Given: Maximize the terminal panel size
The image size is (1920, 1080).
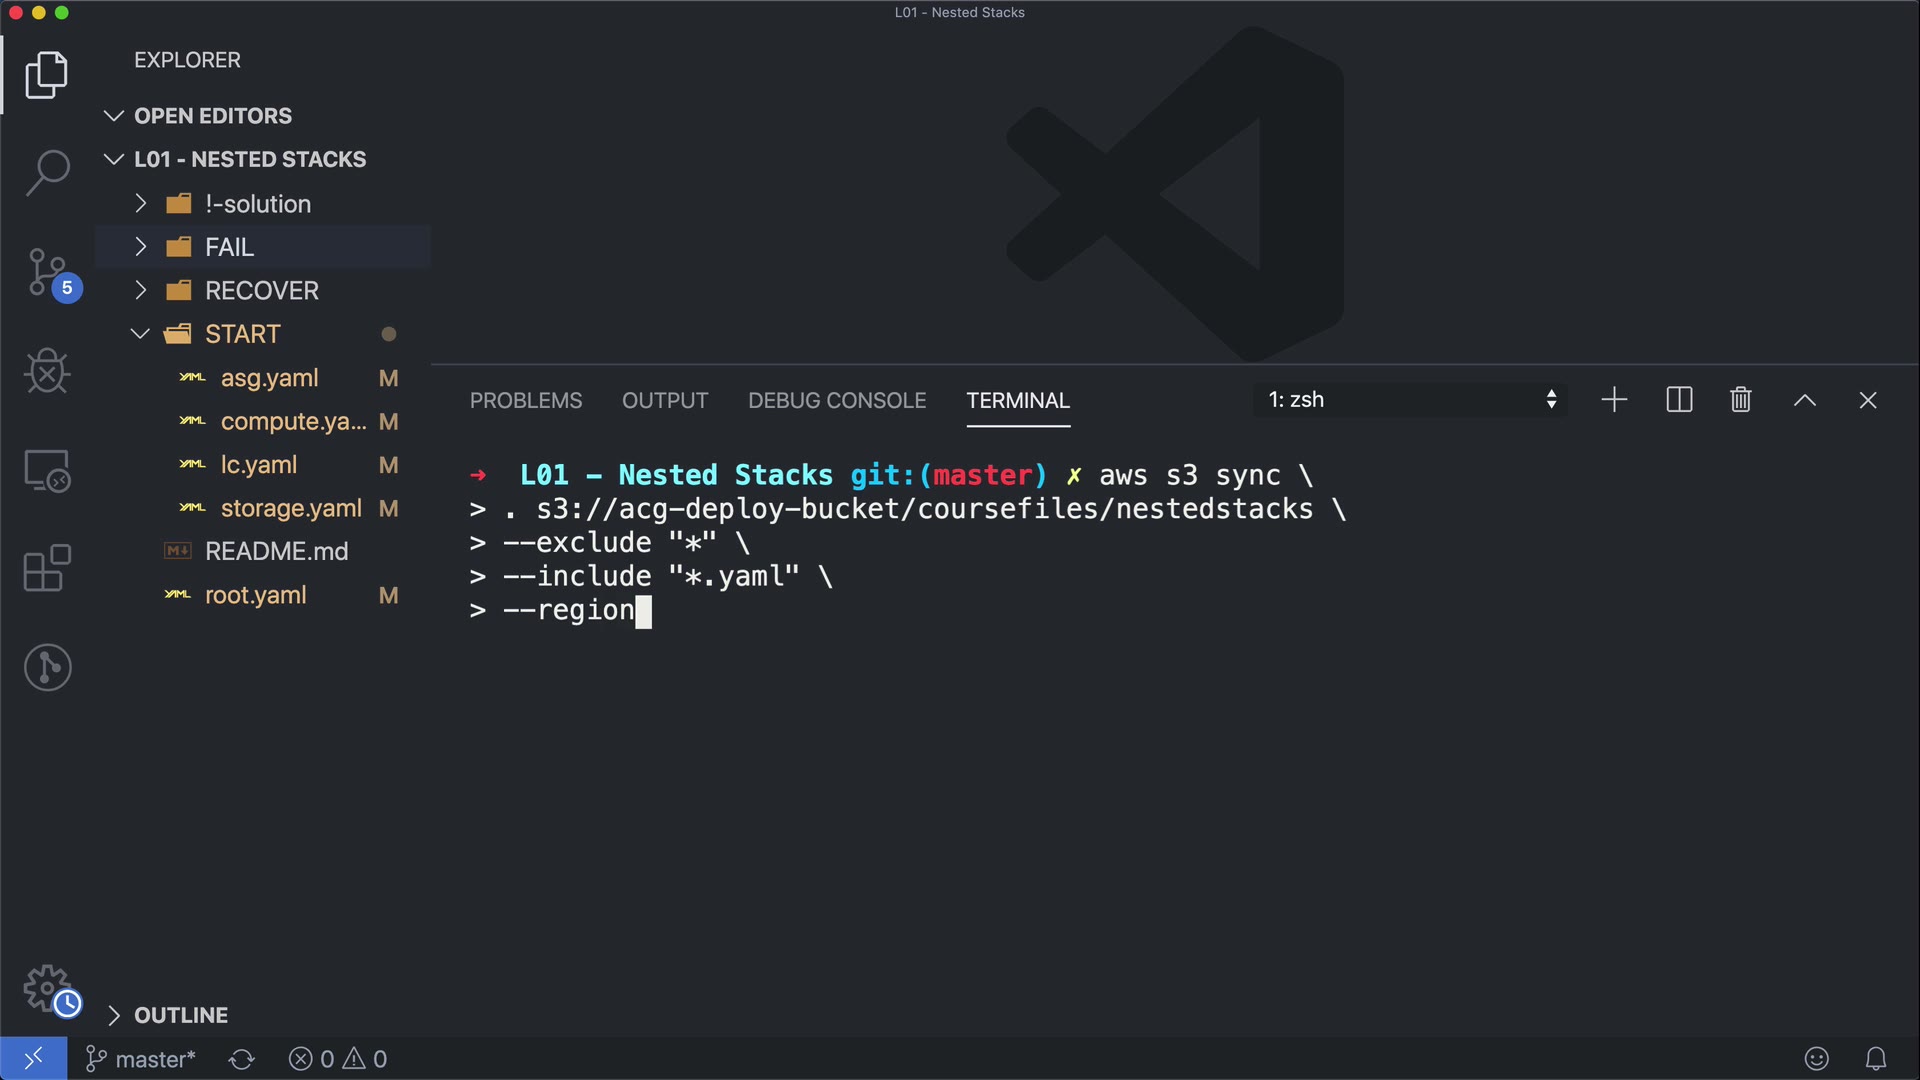Looking at the screenshot, I should coord(1804,400).
